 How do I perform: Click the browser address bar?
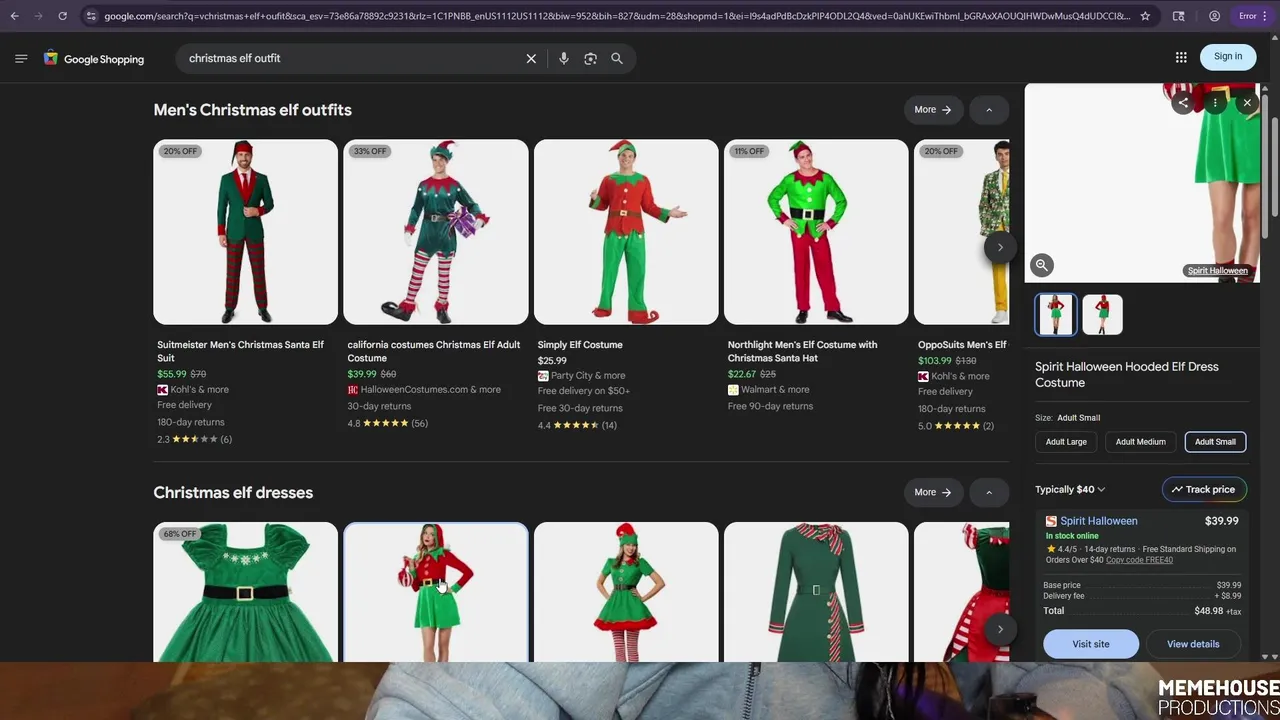pos(616,16)
